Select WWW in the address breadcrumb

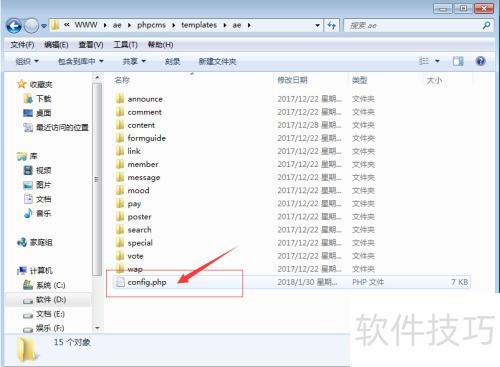pos(86,25)
